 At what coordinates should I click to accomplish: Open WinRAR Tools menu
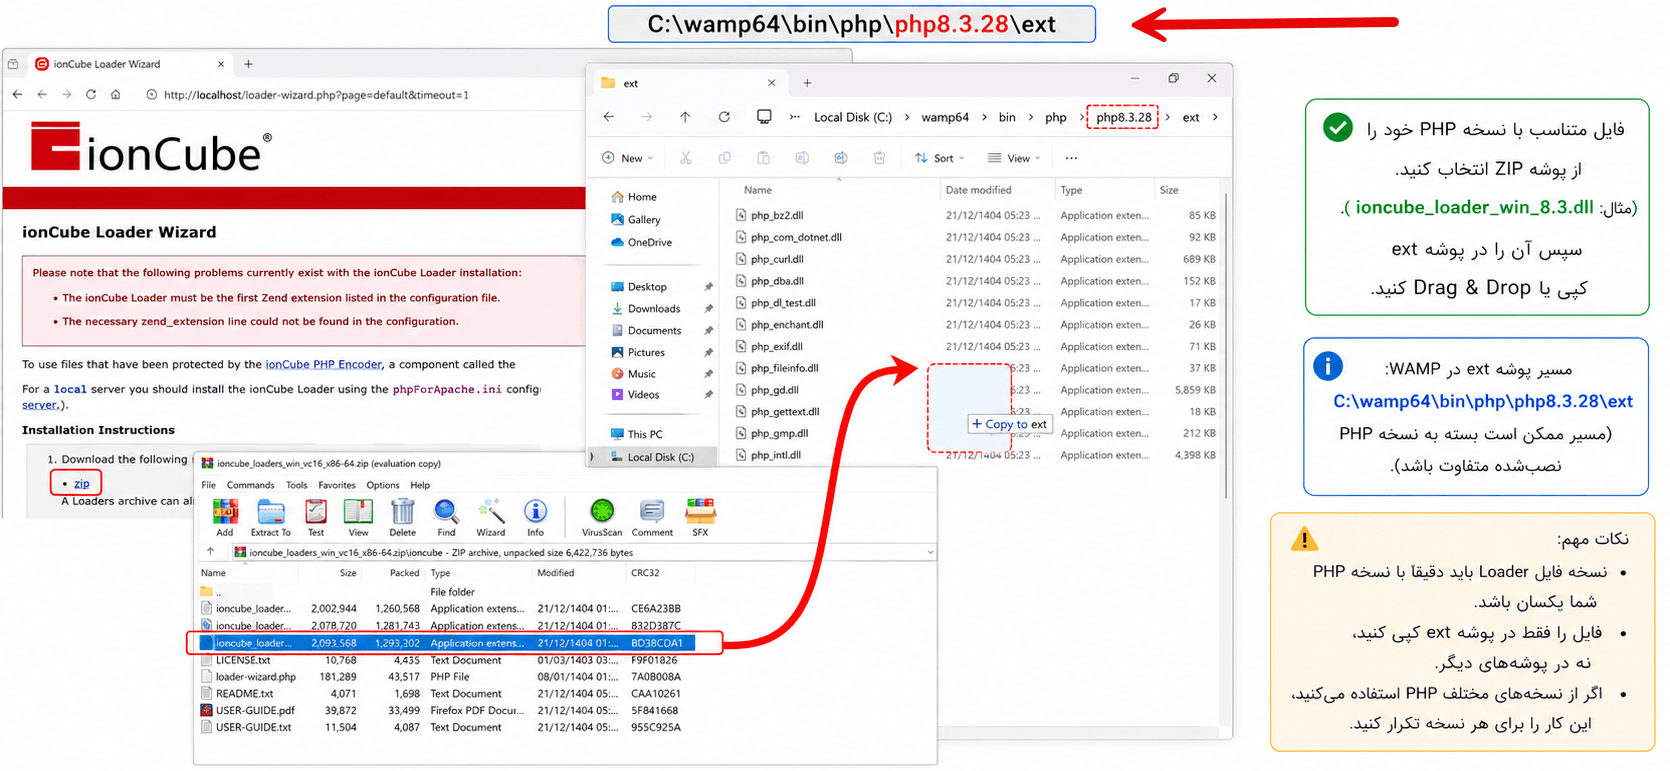coord(297,485)
